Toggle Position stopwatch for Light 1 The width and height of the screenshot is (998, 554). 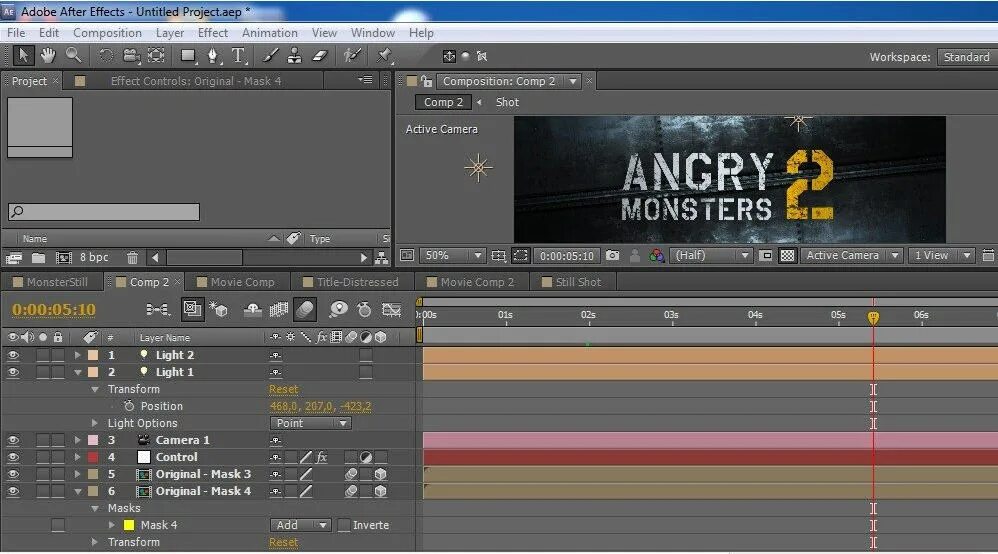tap(129, 406)
